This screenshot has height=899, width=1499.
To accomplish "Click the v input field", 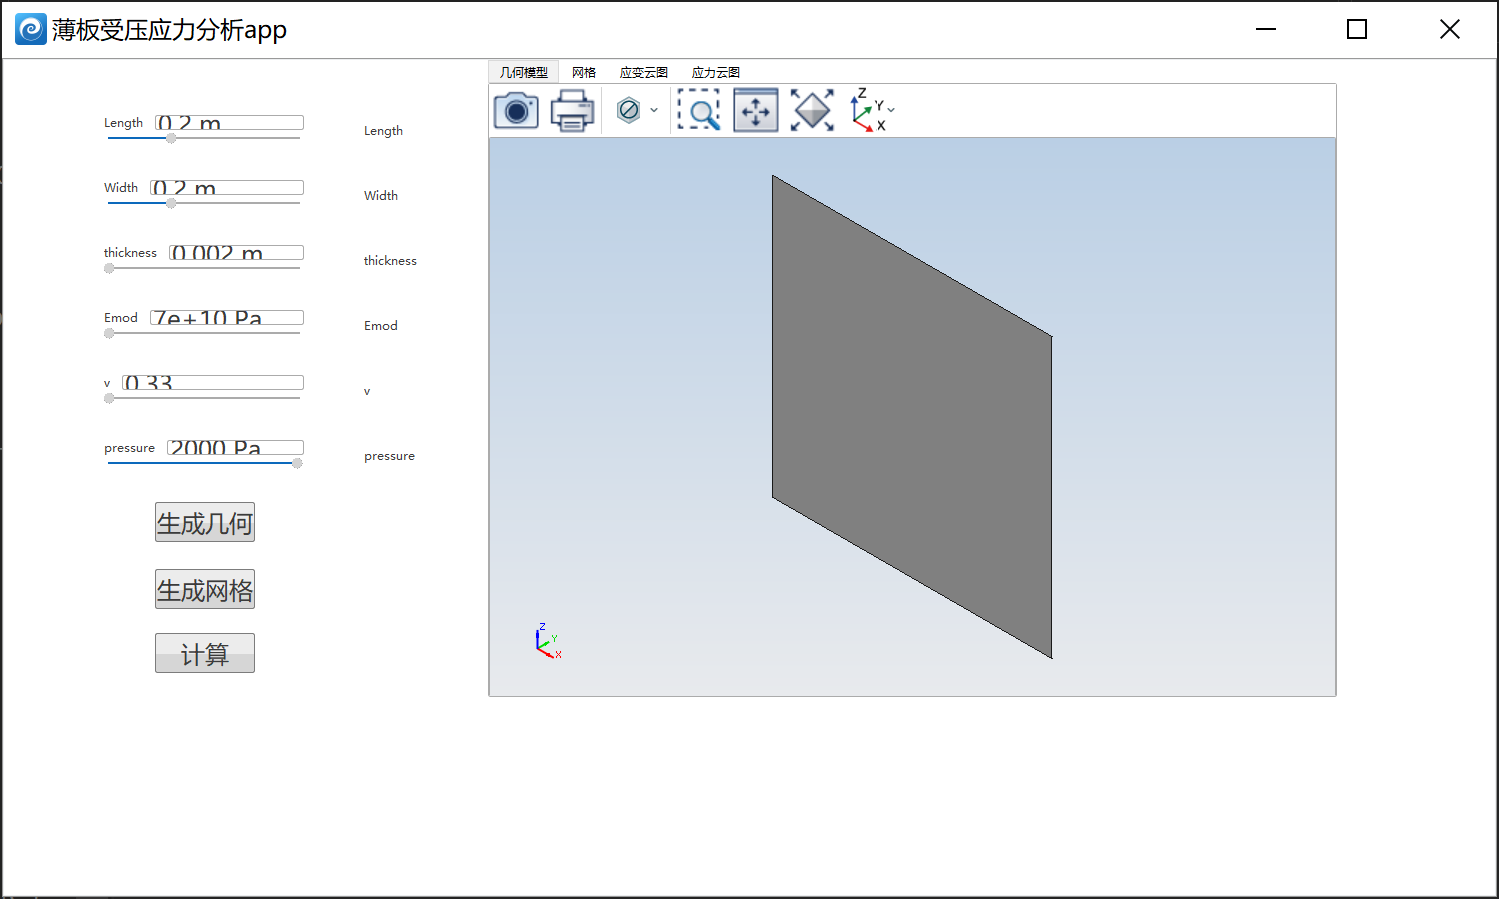I will (x=213, y=382).
